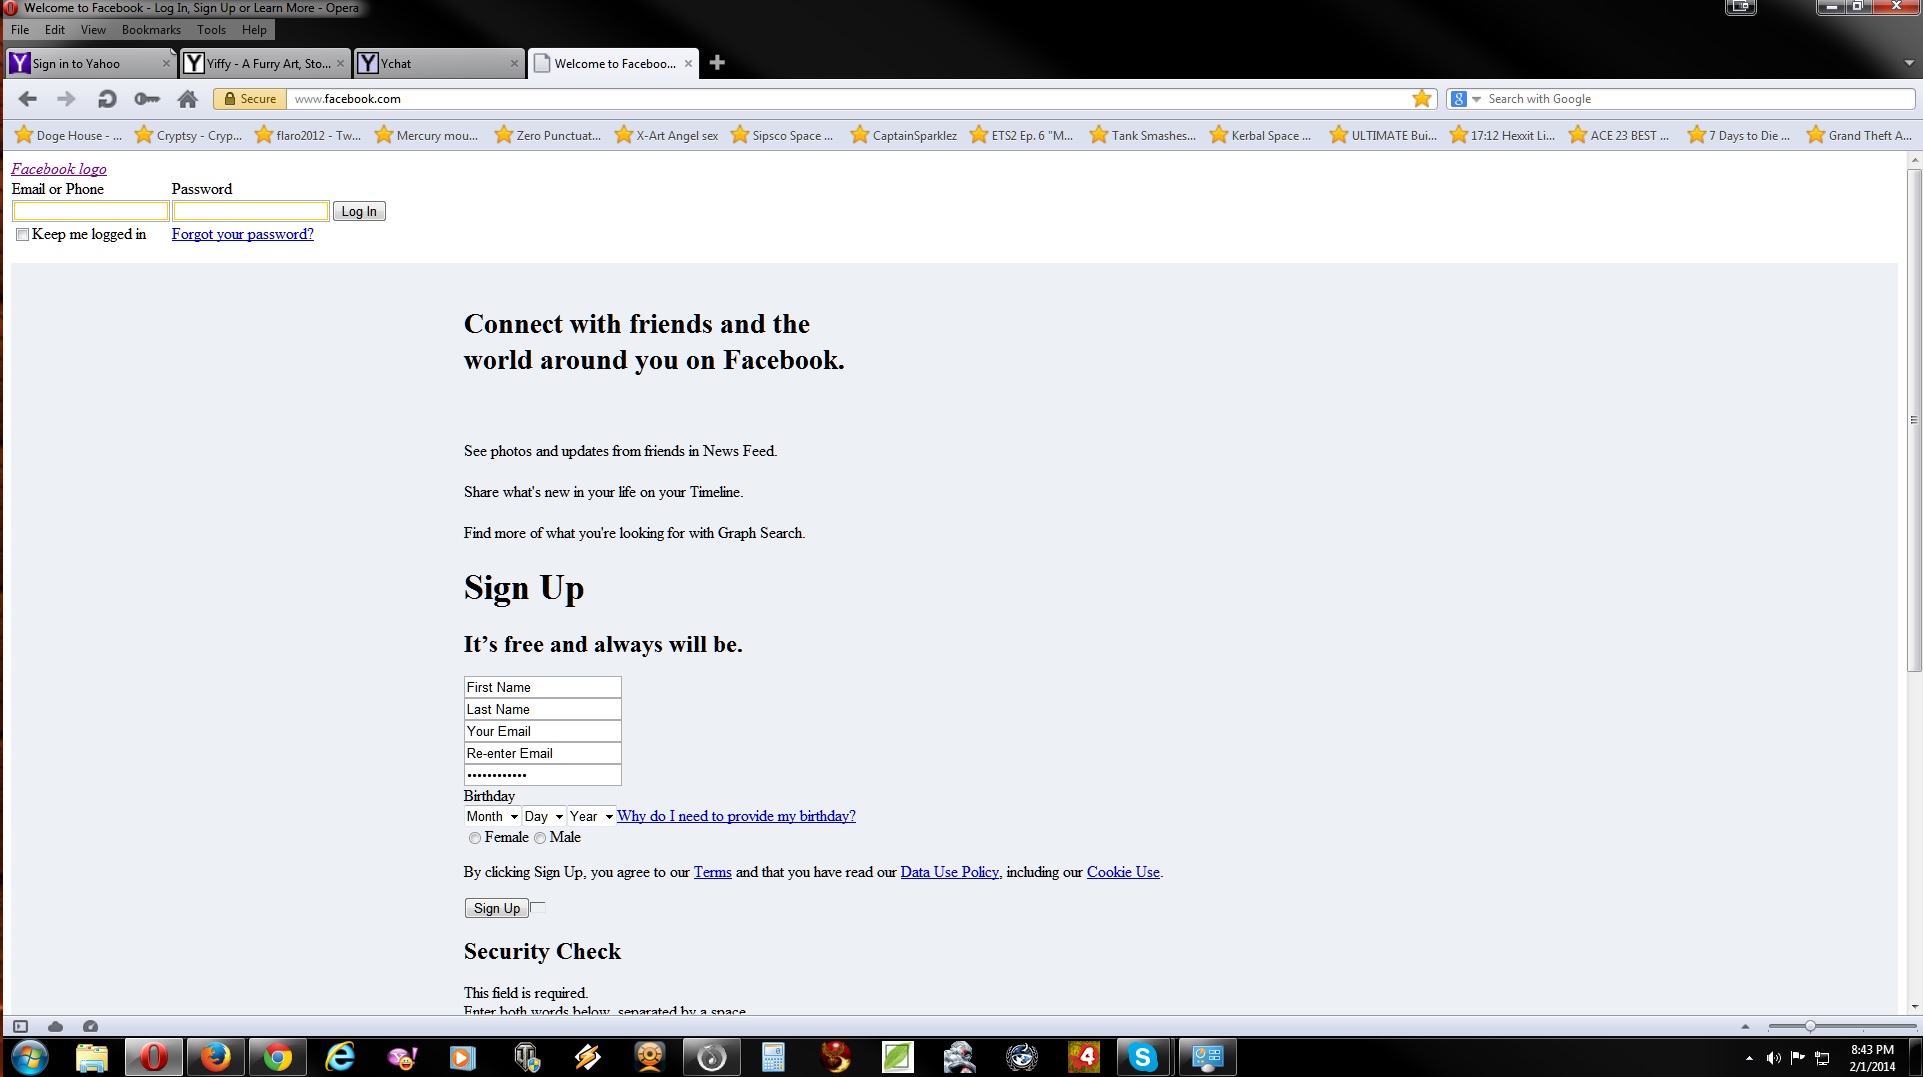The image size is (1923, 1077).
Task: Adjust the zoom slider in status bar
Action: coord(1810,1026)
